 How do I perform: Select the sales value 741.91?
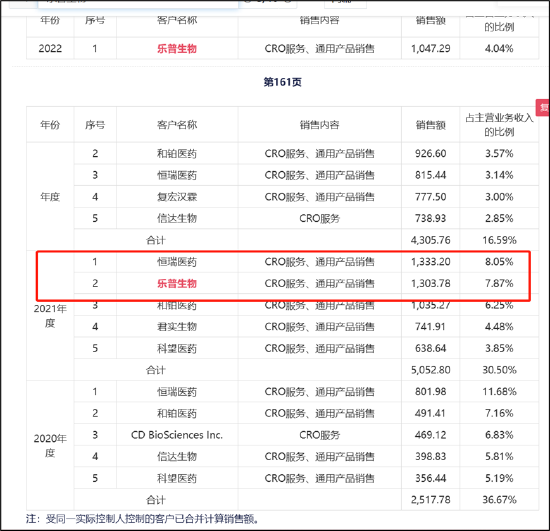(x=431, y=327)
